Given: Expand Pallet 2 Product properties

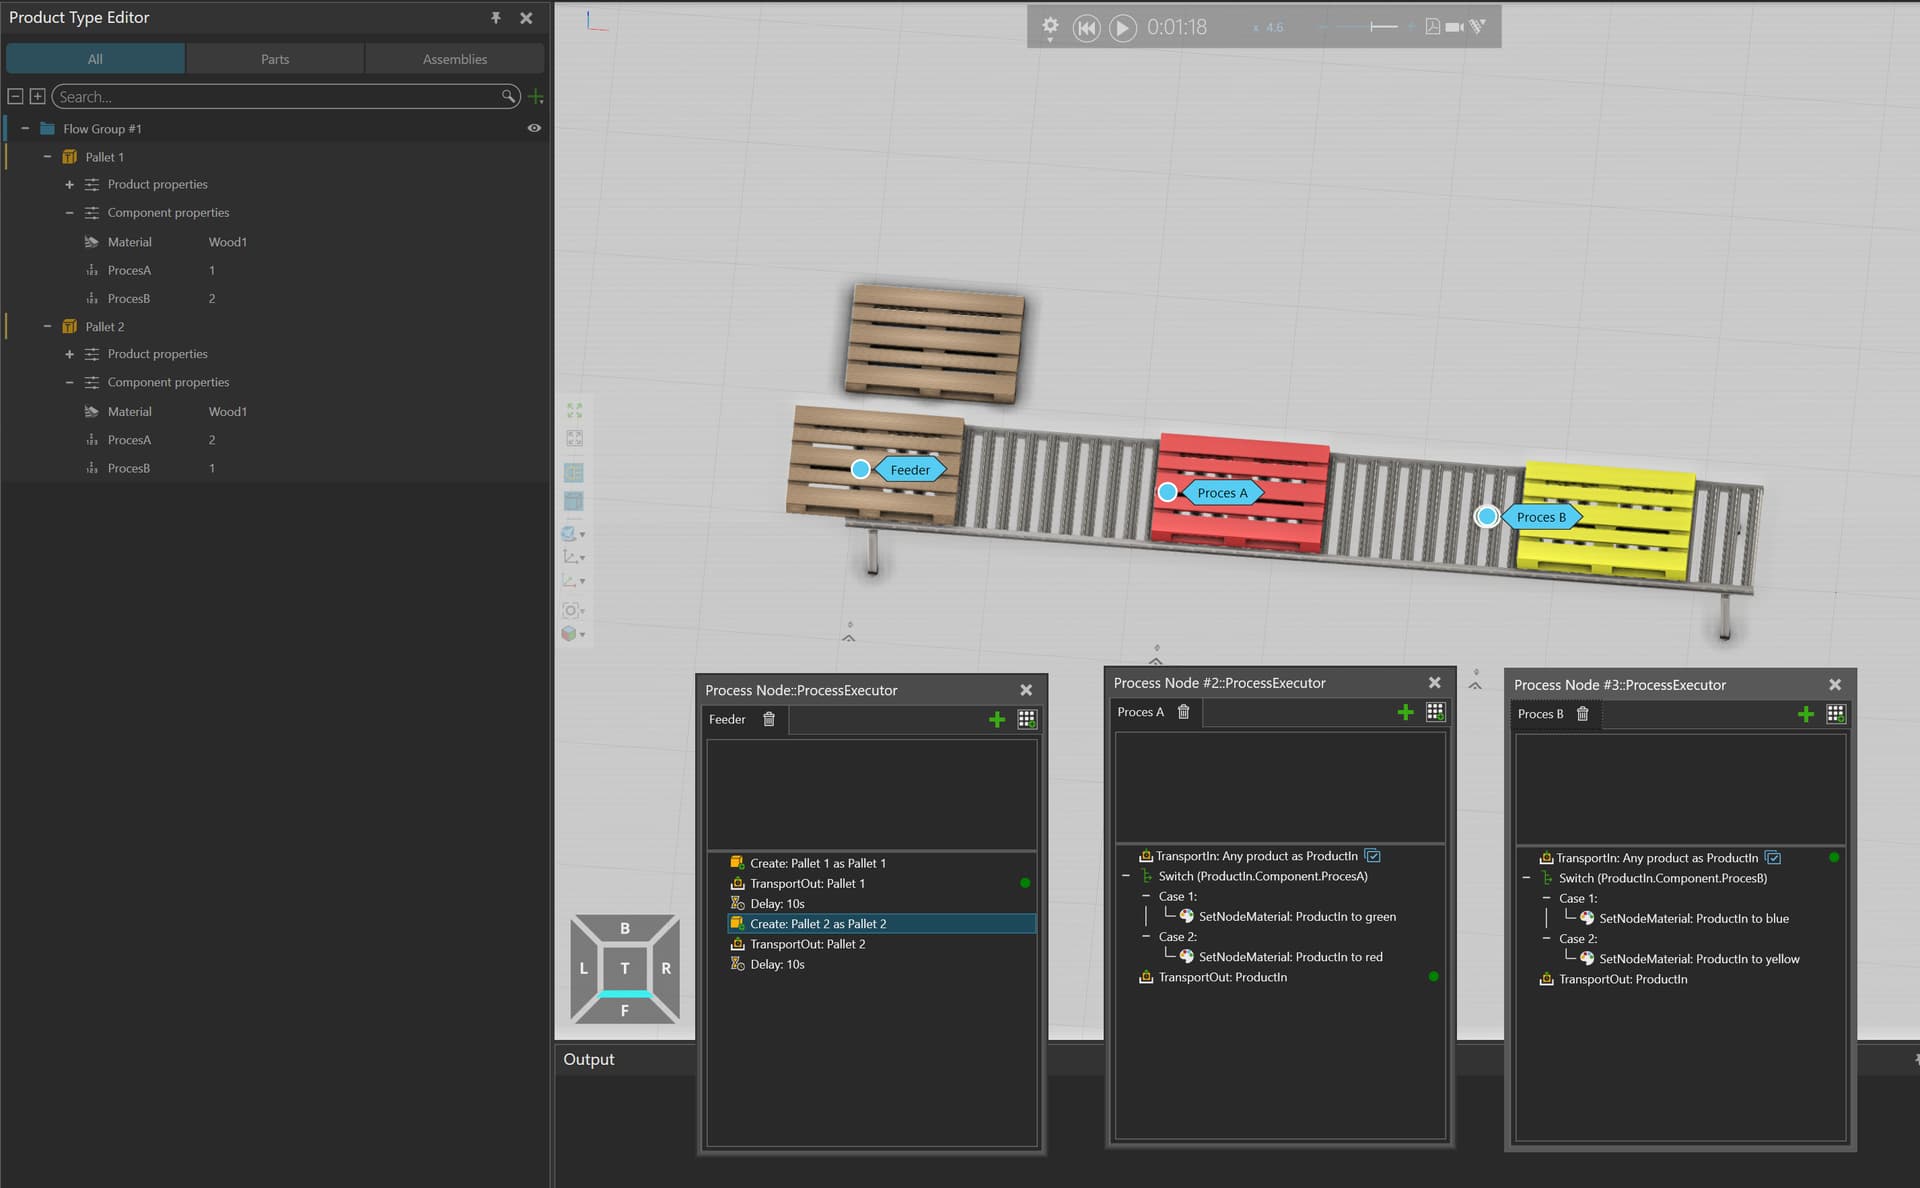Looking at the screenshot, I should 69,354.
